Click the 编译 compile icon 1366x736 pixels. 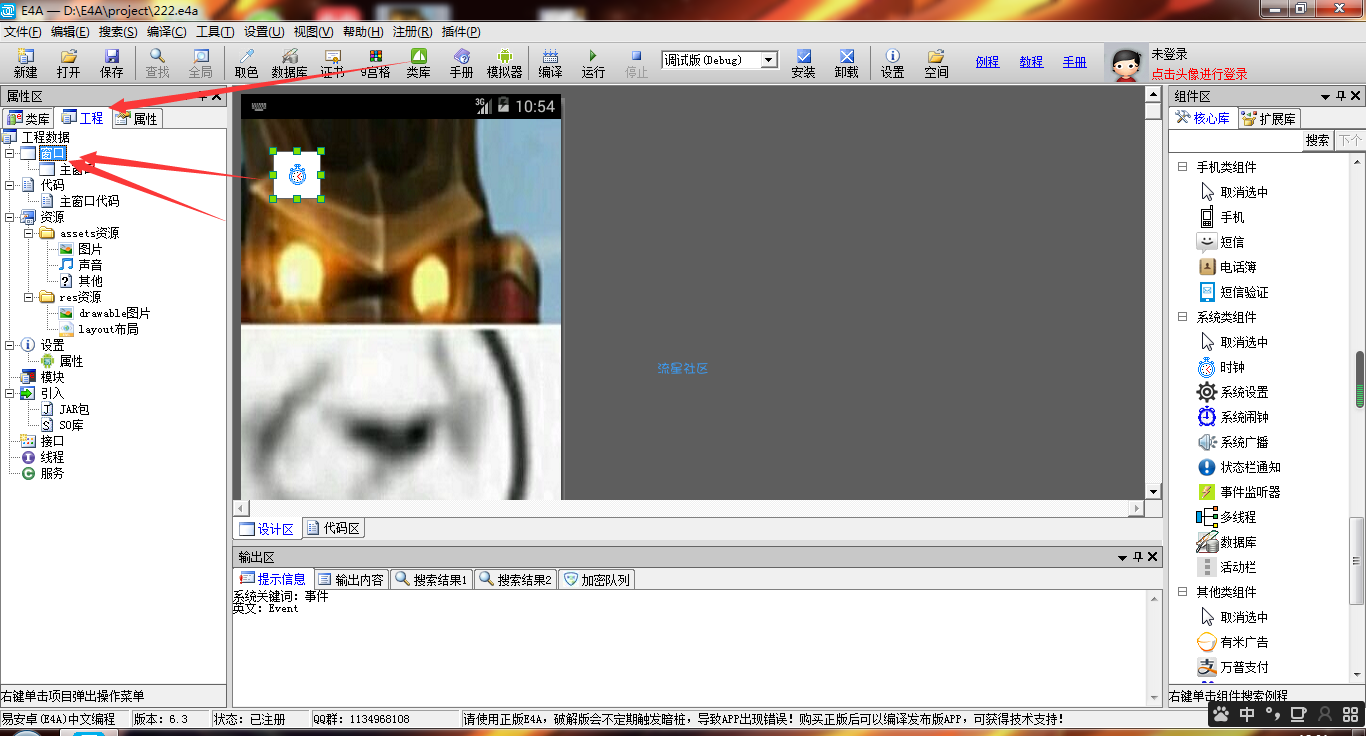550,63
